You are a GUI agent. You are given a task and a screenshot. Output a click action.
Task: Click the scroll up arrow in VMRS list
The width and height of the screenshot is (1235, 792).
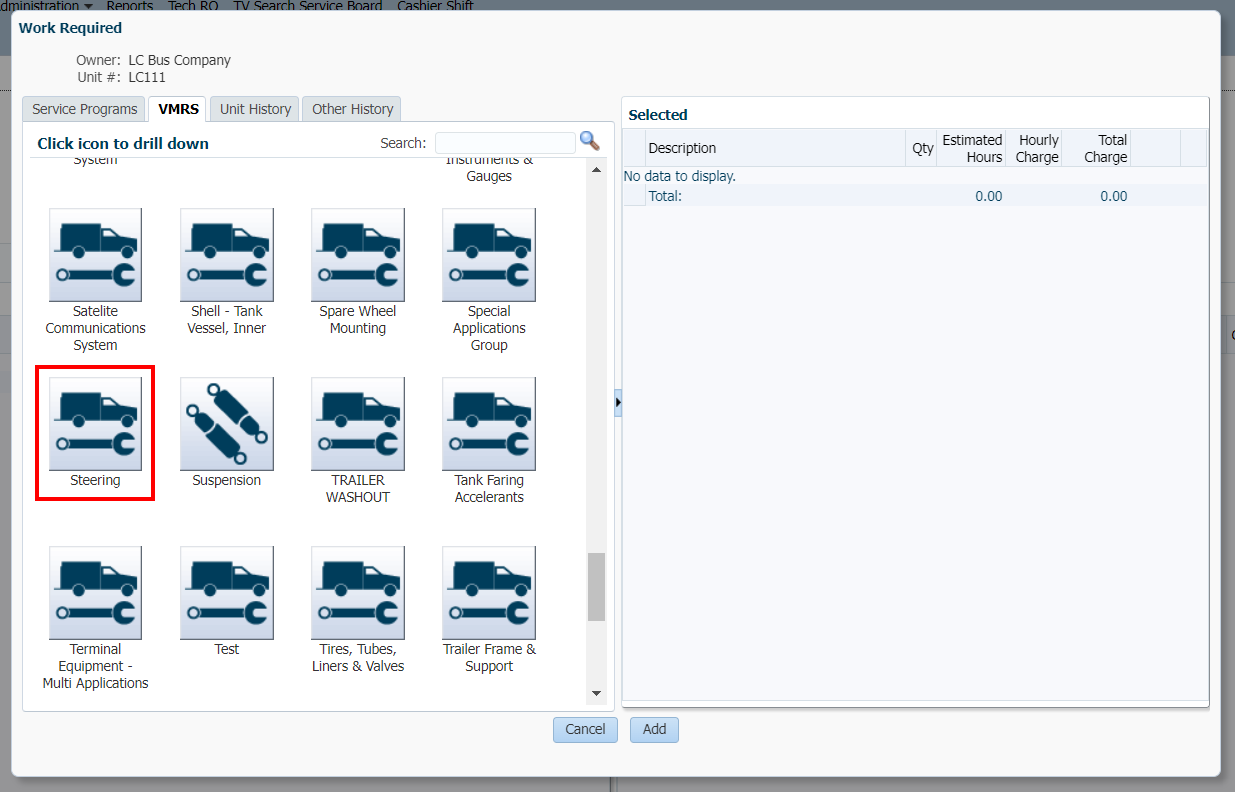point(597,170)
